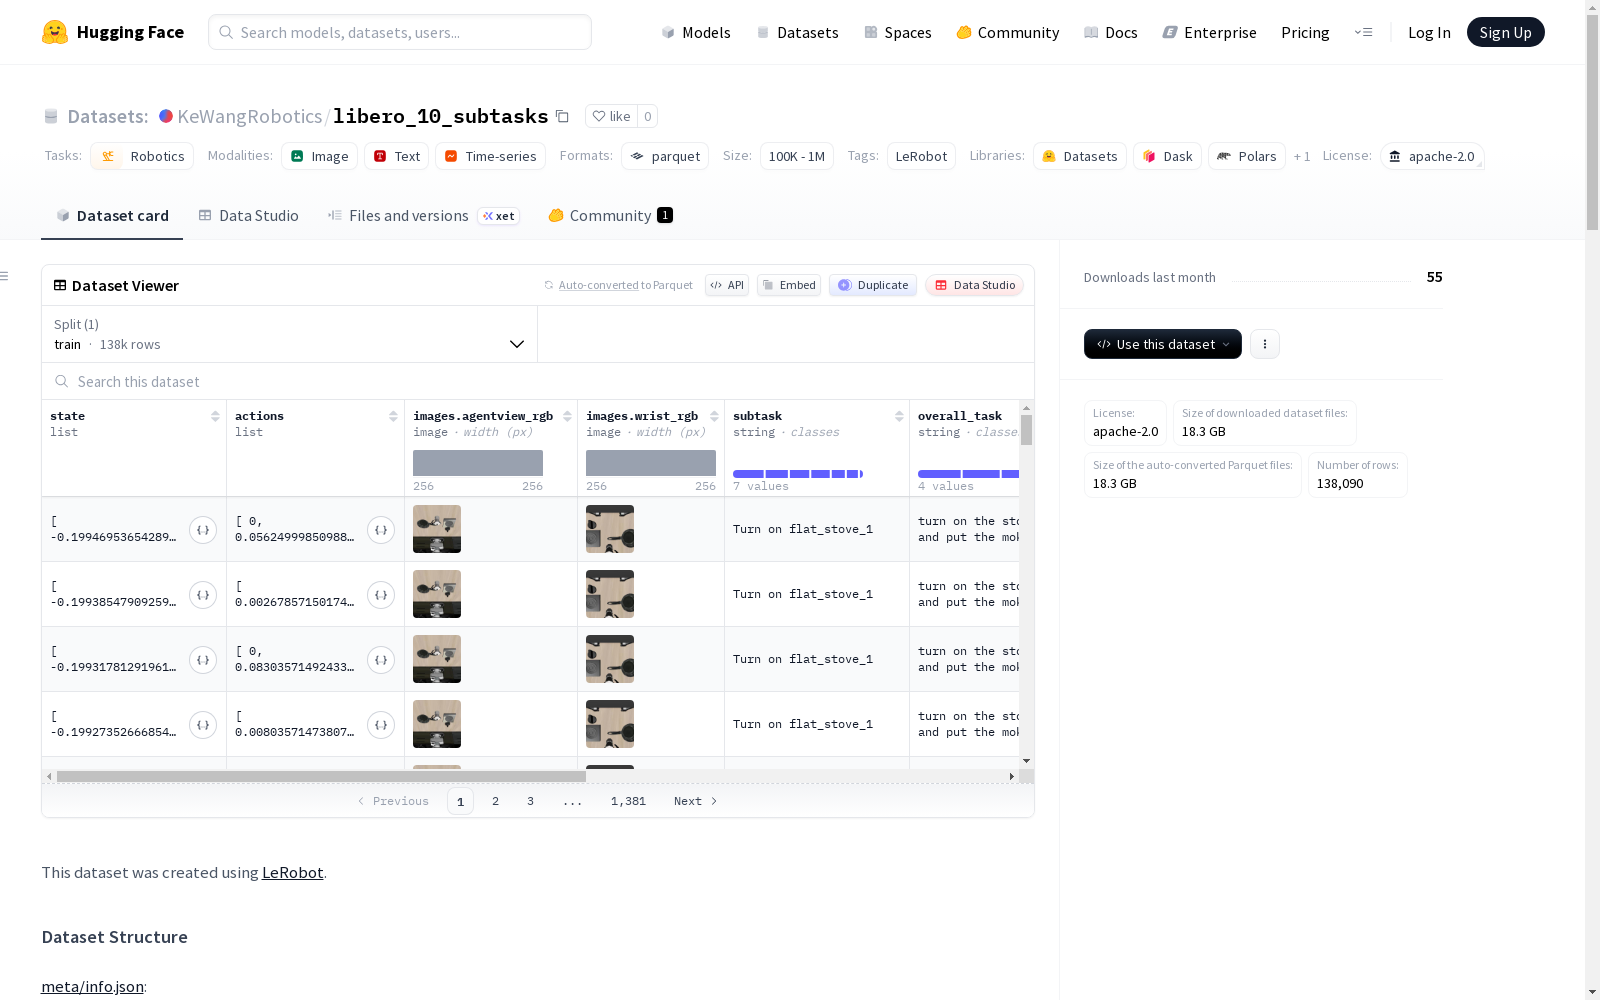The width and height of the screenshot is (1600, 1000).
Task: Filter by the parquet format tag
Action: [665, 157]
